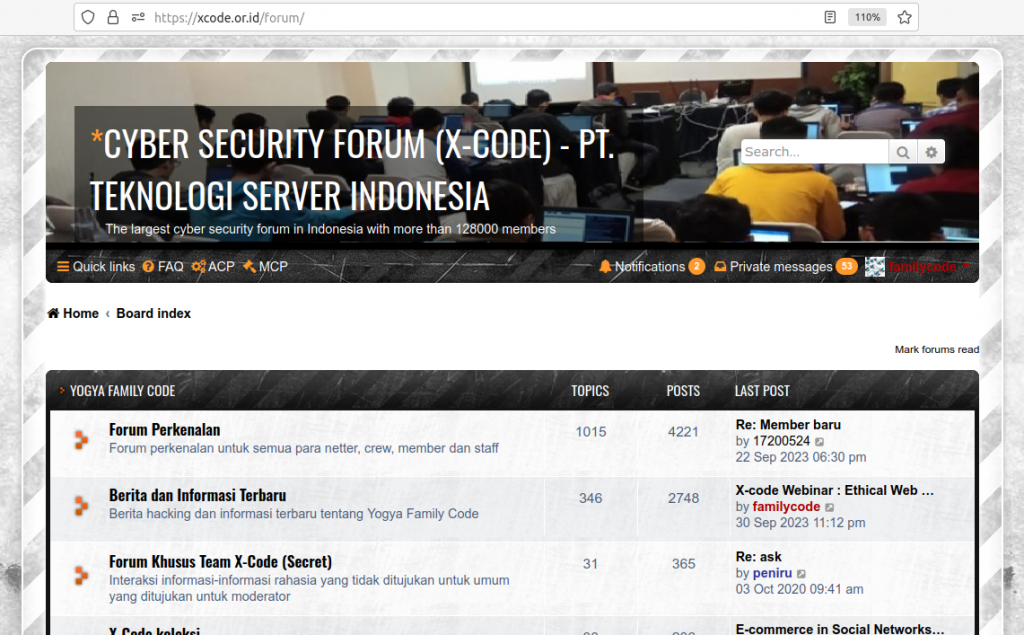
Task: Focus the Search… input box
Action: tap(815, 152)
